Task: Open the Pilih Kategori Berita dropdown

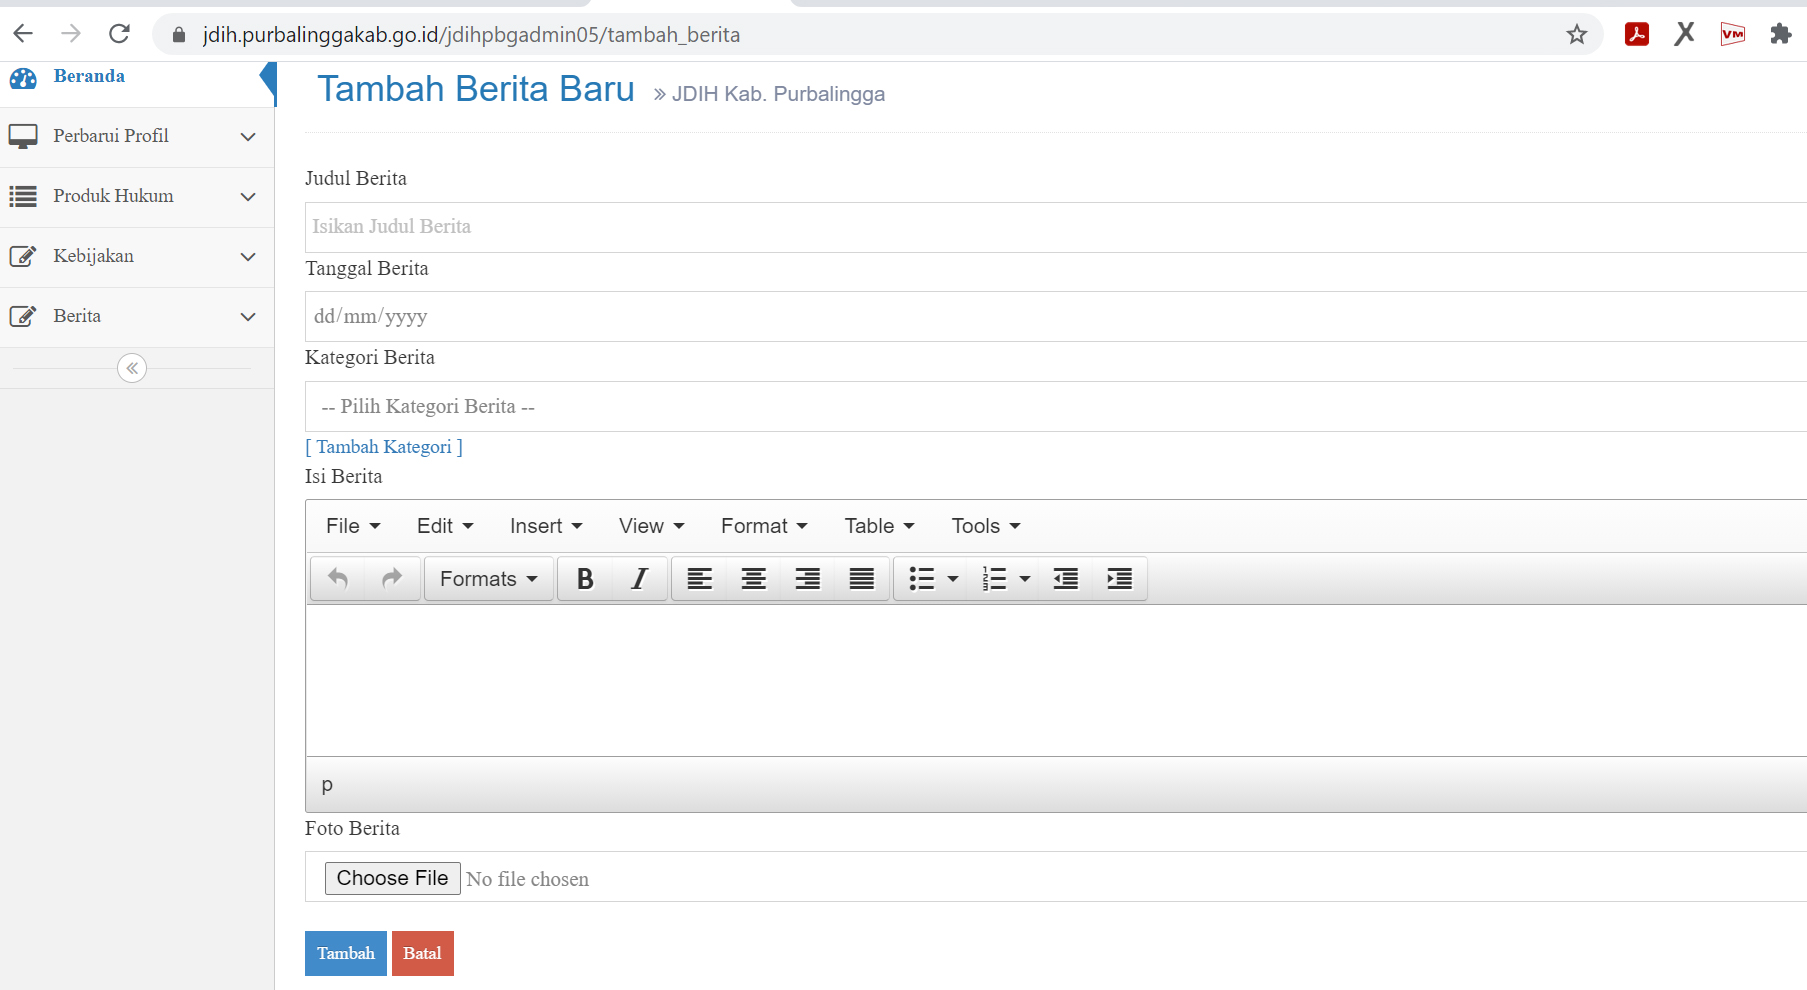Action: click(x=1056, y=406)
